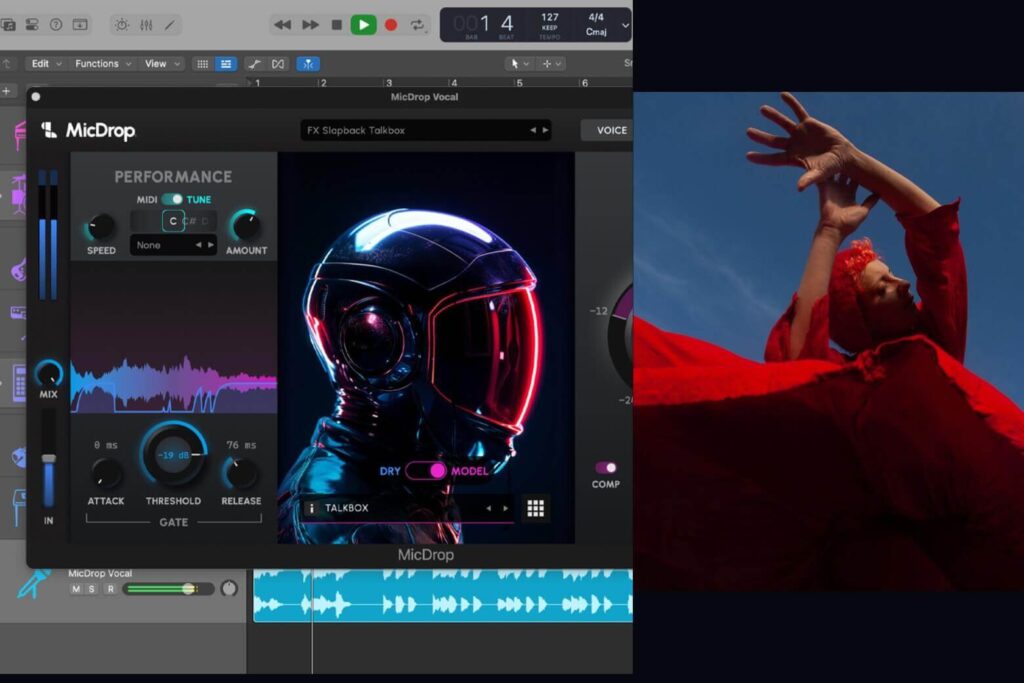This screenshot has height=683, width=1024.
Task: Select the previous MicDrop preset arrow
Action: click(533, 130)
